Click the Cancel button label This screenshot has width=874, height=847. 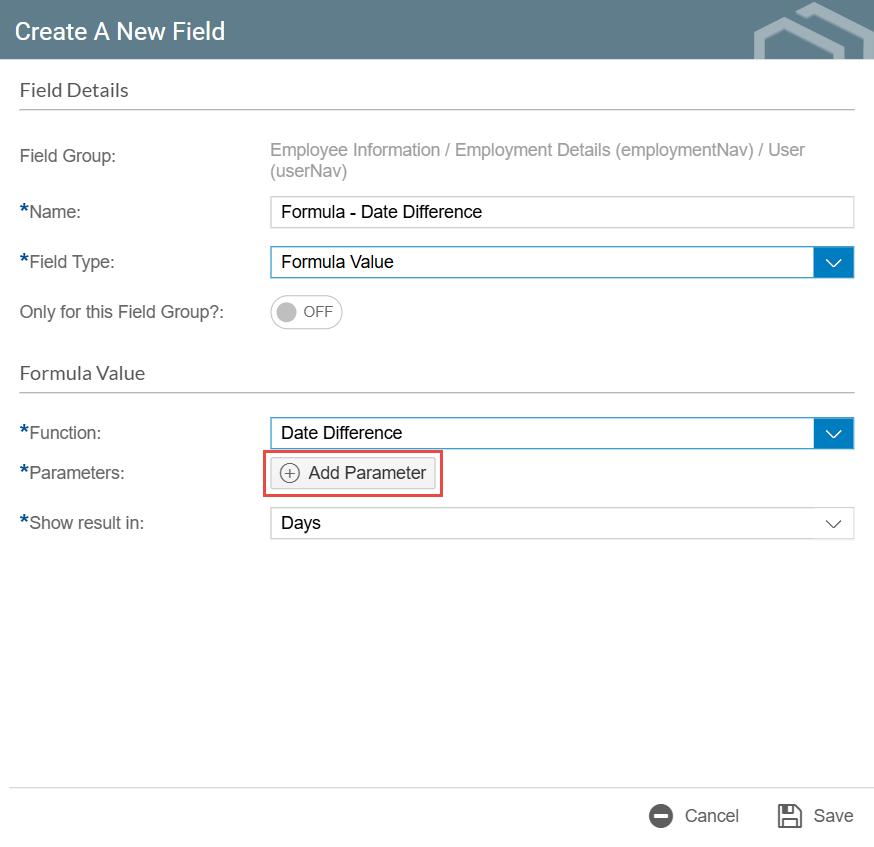pos(711,816)
